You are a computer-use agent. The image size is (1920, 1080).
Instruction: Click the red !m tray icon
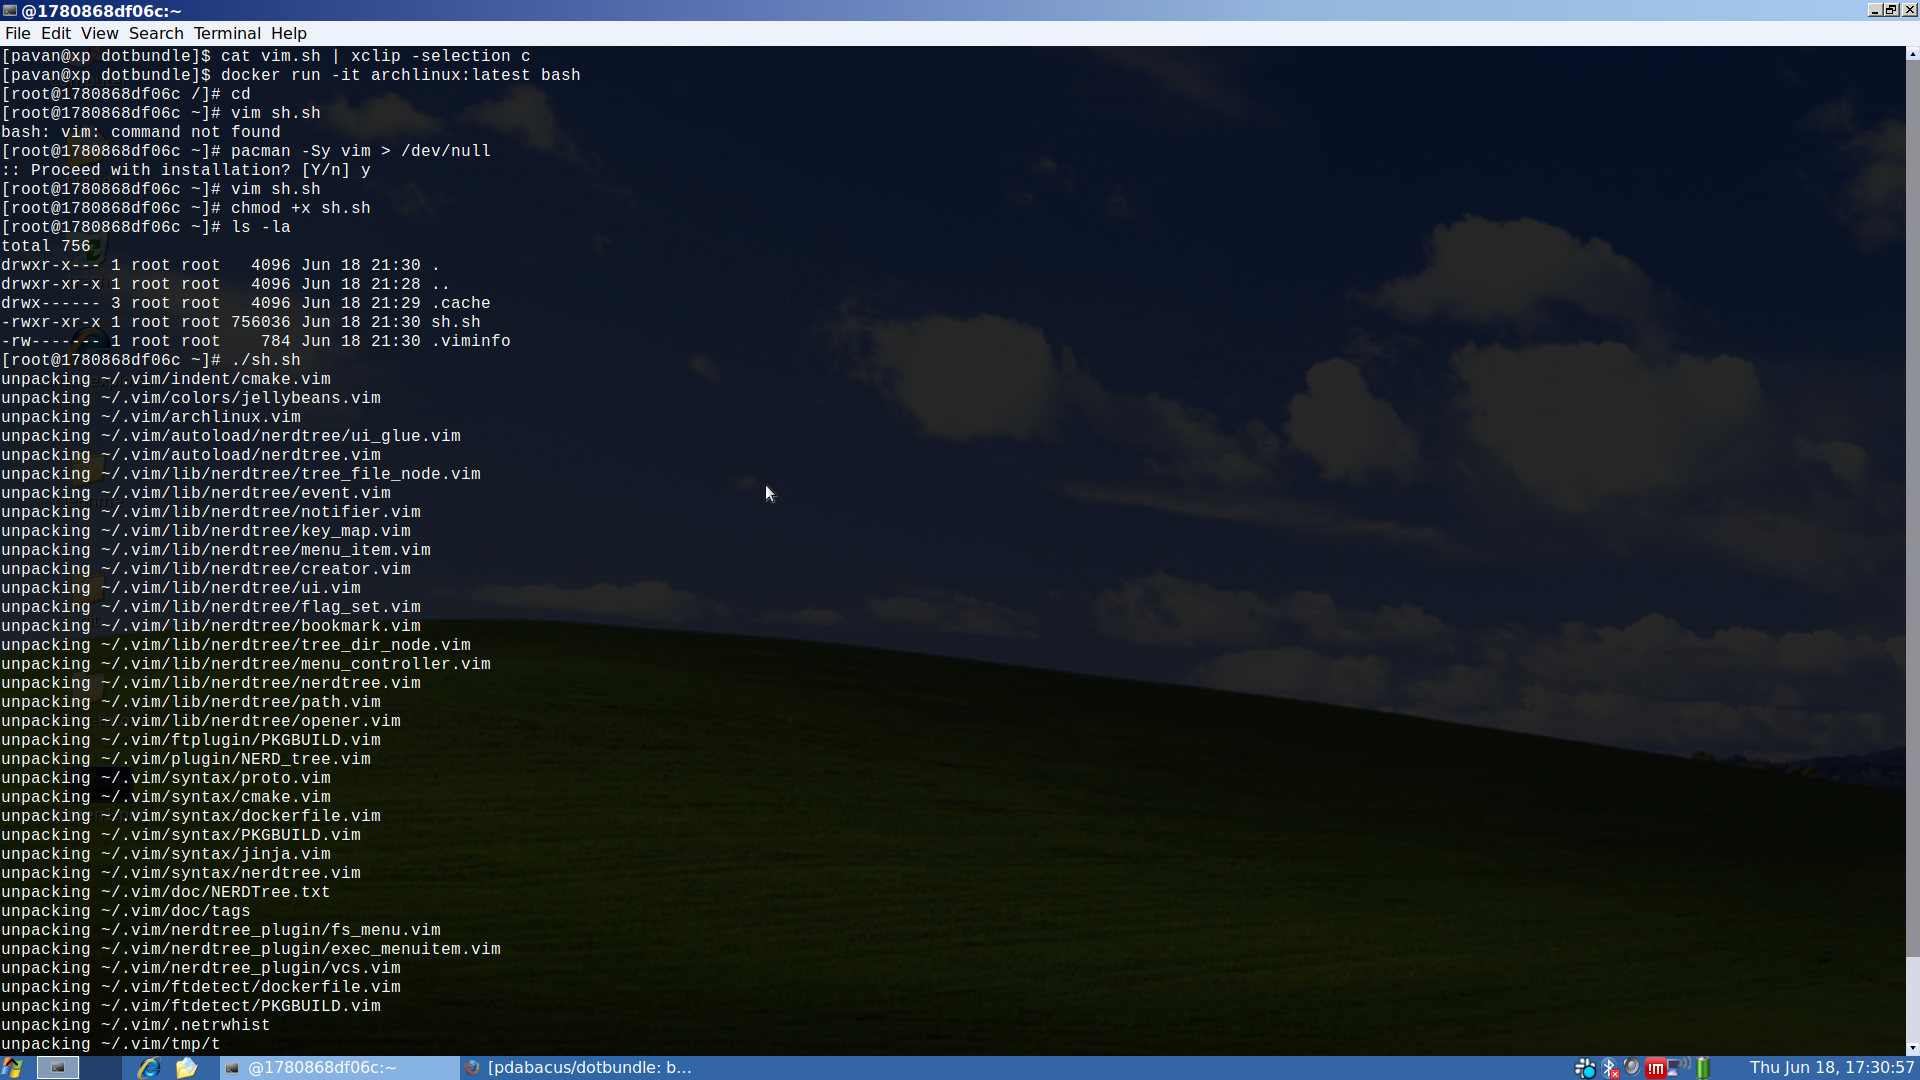[x=1655, y=1068]
